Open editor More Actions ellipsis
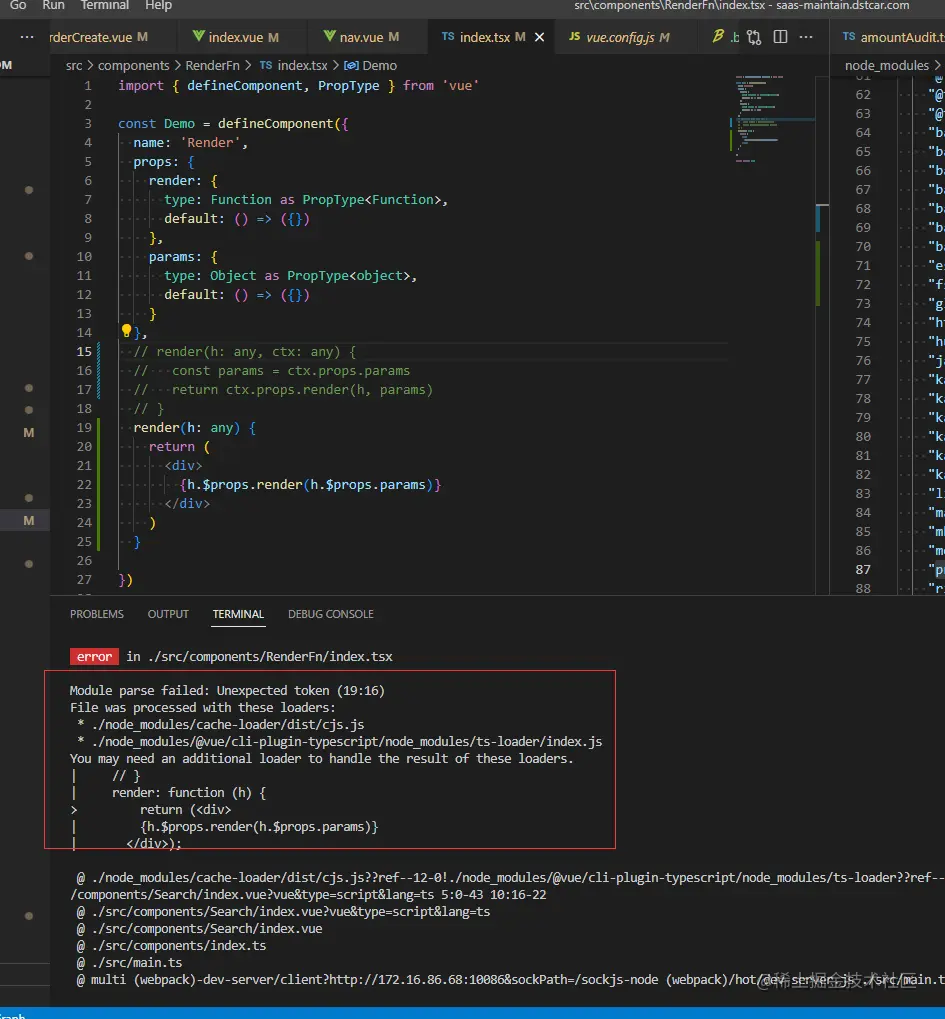 coord(806,37)
